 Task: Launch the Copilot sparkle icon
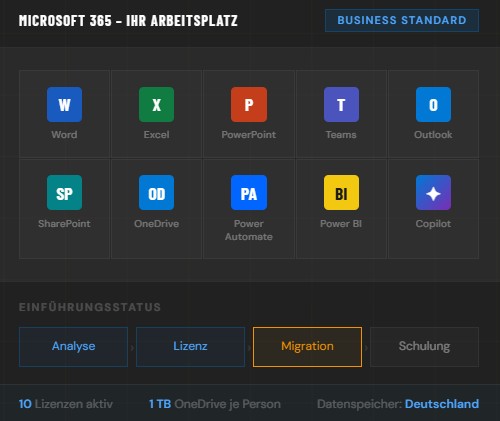pyautogui.click(x=433, y=193)
